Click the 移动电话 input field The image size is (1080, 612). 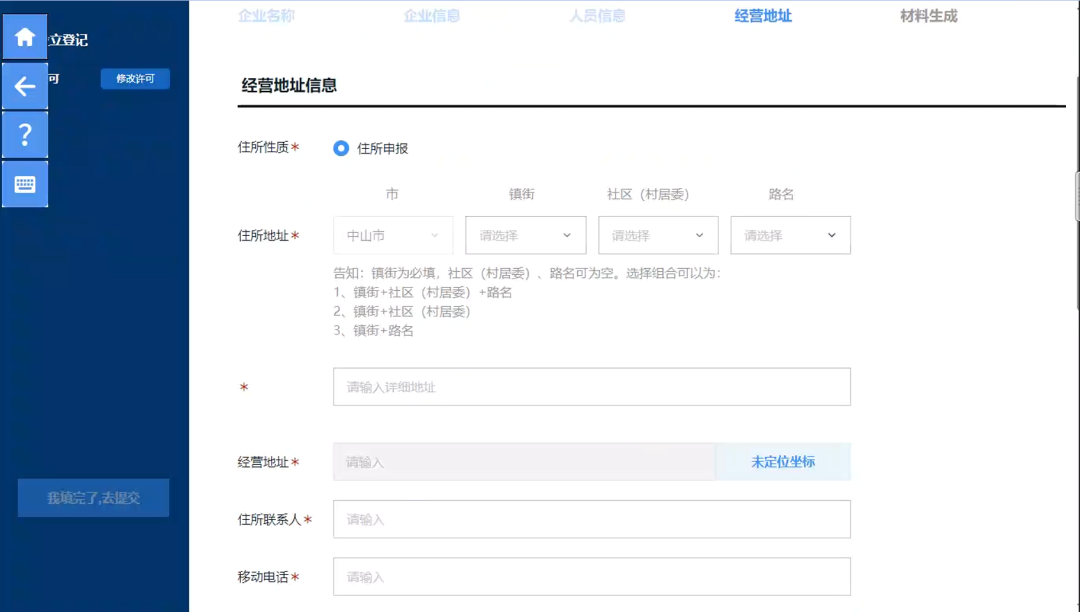click(x=591, y=576)
